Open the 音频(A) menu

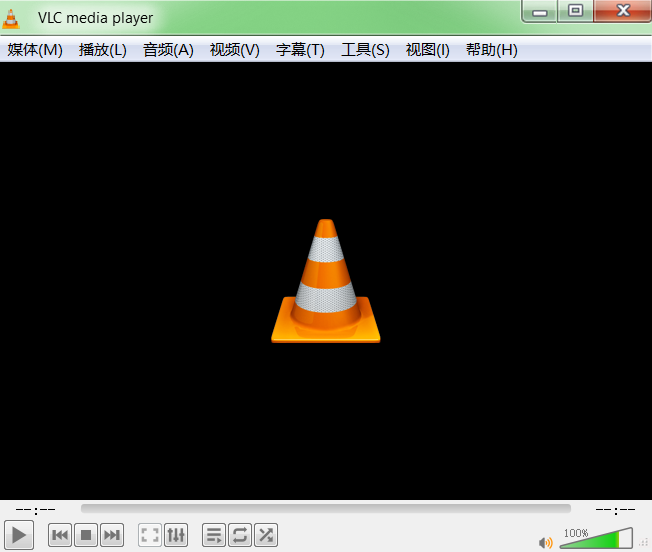point(168,50)
